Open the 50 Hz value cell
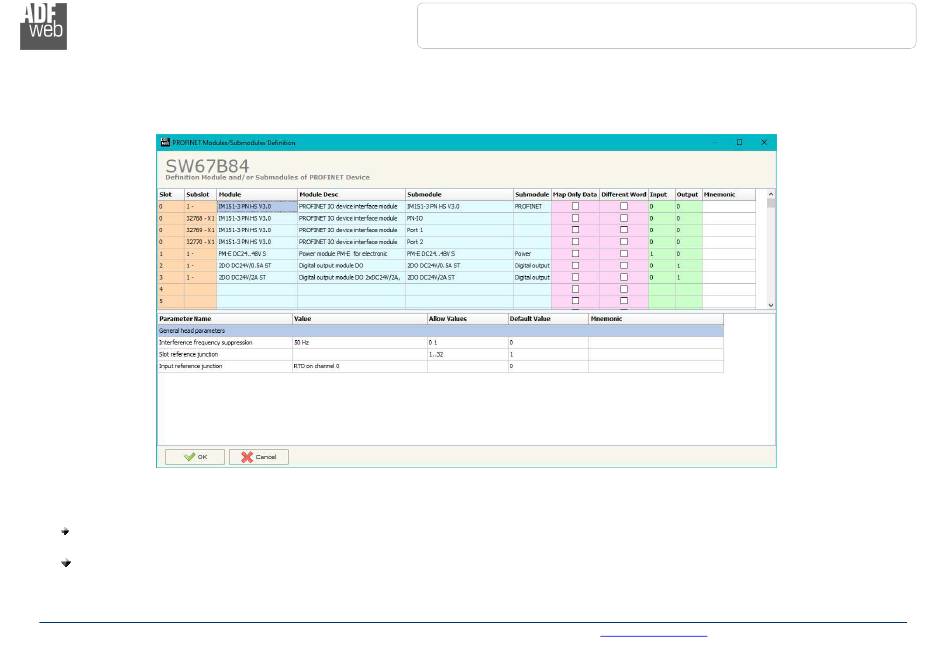 [360, 342]
